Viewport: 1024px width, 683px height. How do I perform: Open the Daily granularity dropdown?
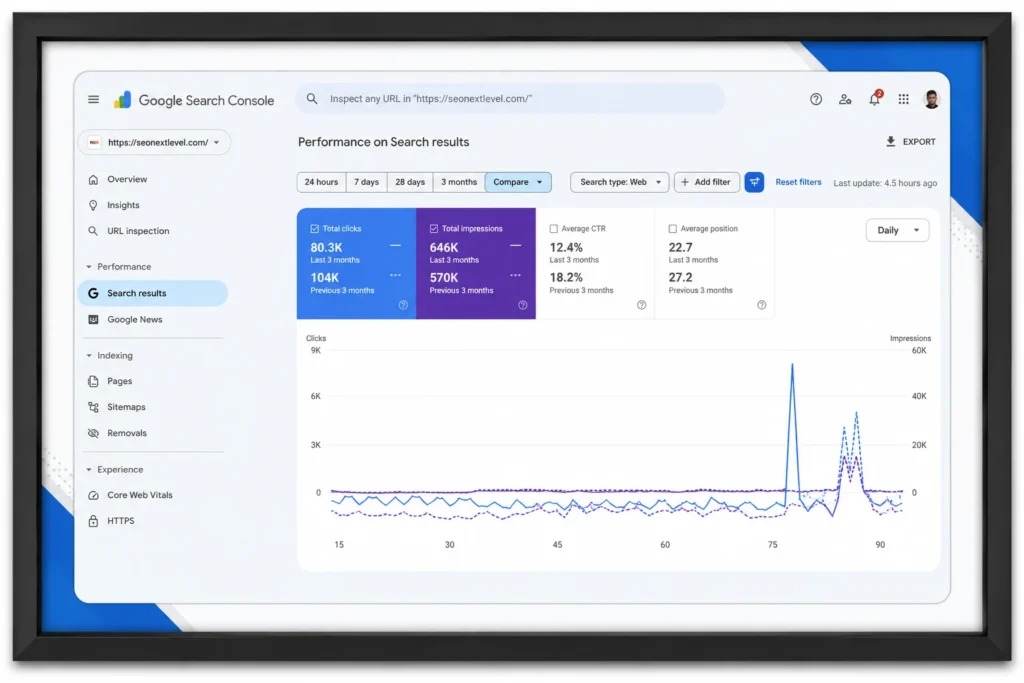click(897, 230)
